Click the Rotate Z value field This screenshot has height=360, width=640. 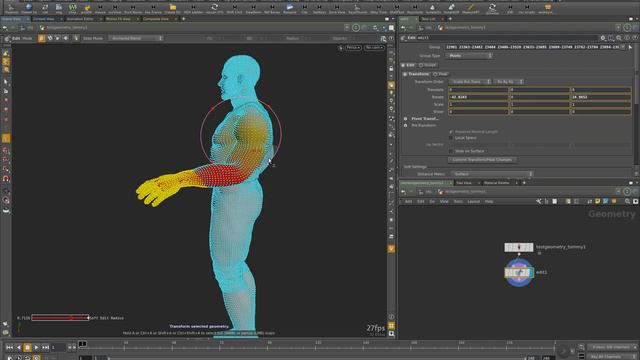coord(601,97)
